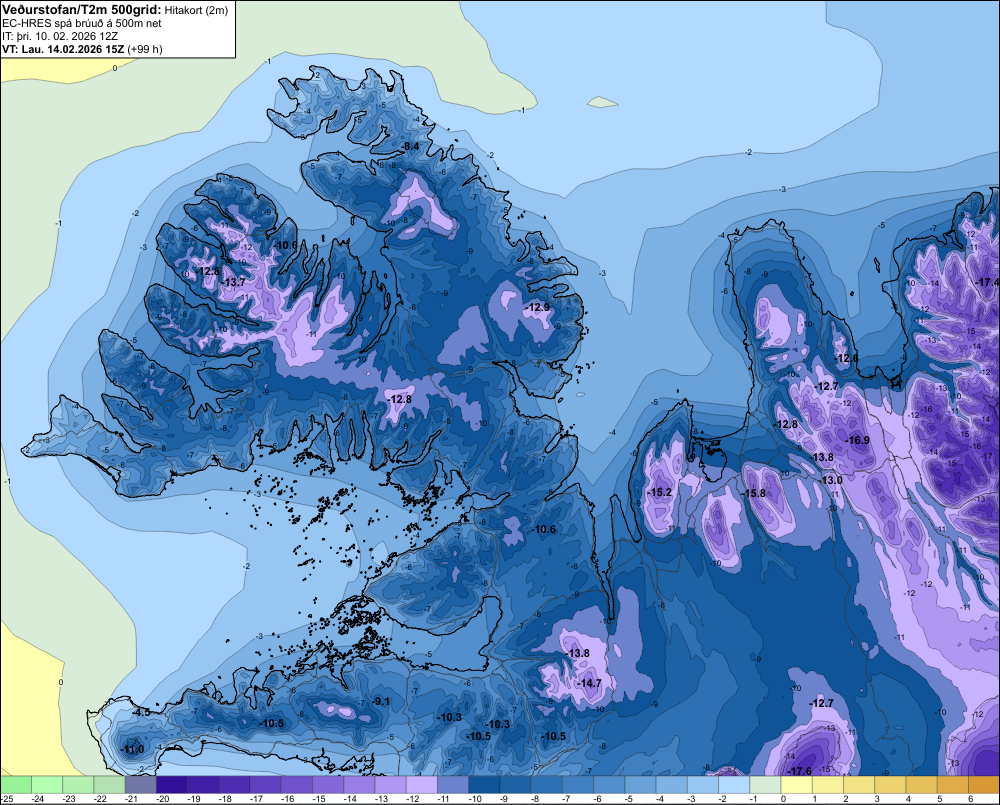Click the '-4' legend scale label
This screenshot has width=1000, height=805.
(661, 799)
